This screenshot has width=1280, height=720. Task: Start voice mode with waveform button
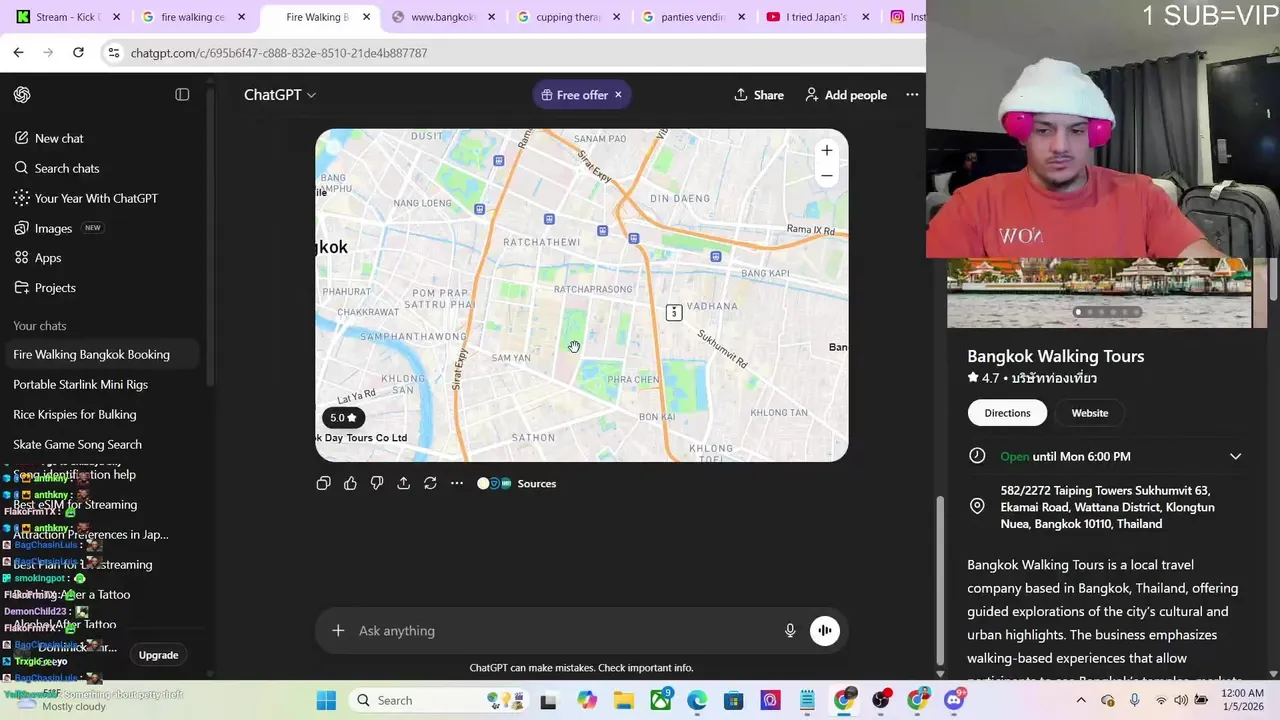tap(825, 631)
